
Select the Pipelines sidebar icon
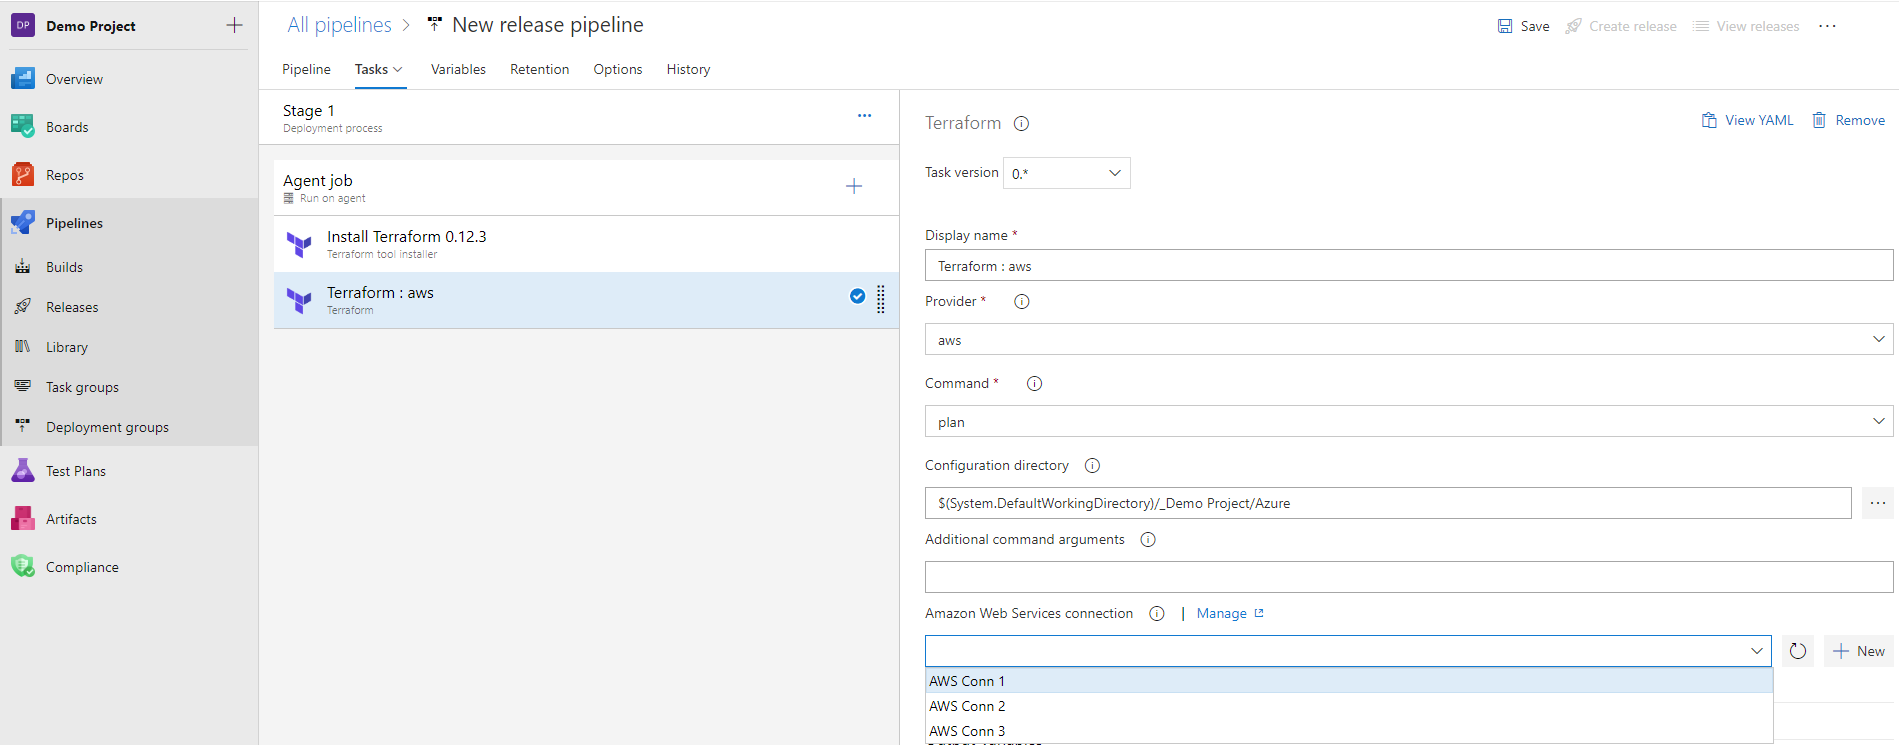(23, 223)
